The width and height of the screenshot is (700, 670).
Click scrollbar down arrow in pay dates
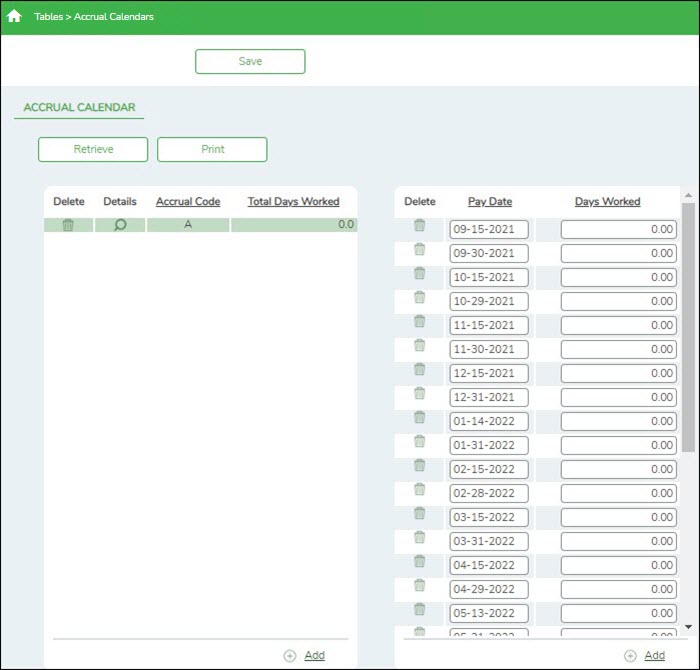pyautogui.click(x=688, y=627)
